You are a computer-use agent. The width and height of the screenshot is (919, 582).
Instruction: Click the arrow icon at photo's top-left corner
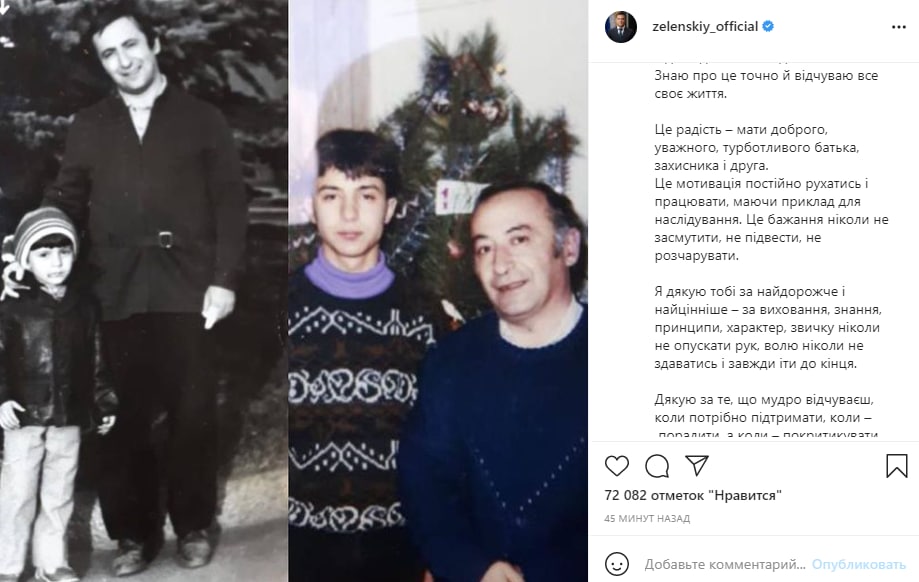click(x=5, y=7)
